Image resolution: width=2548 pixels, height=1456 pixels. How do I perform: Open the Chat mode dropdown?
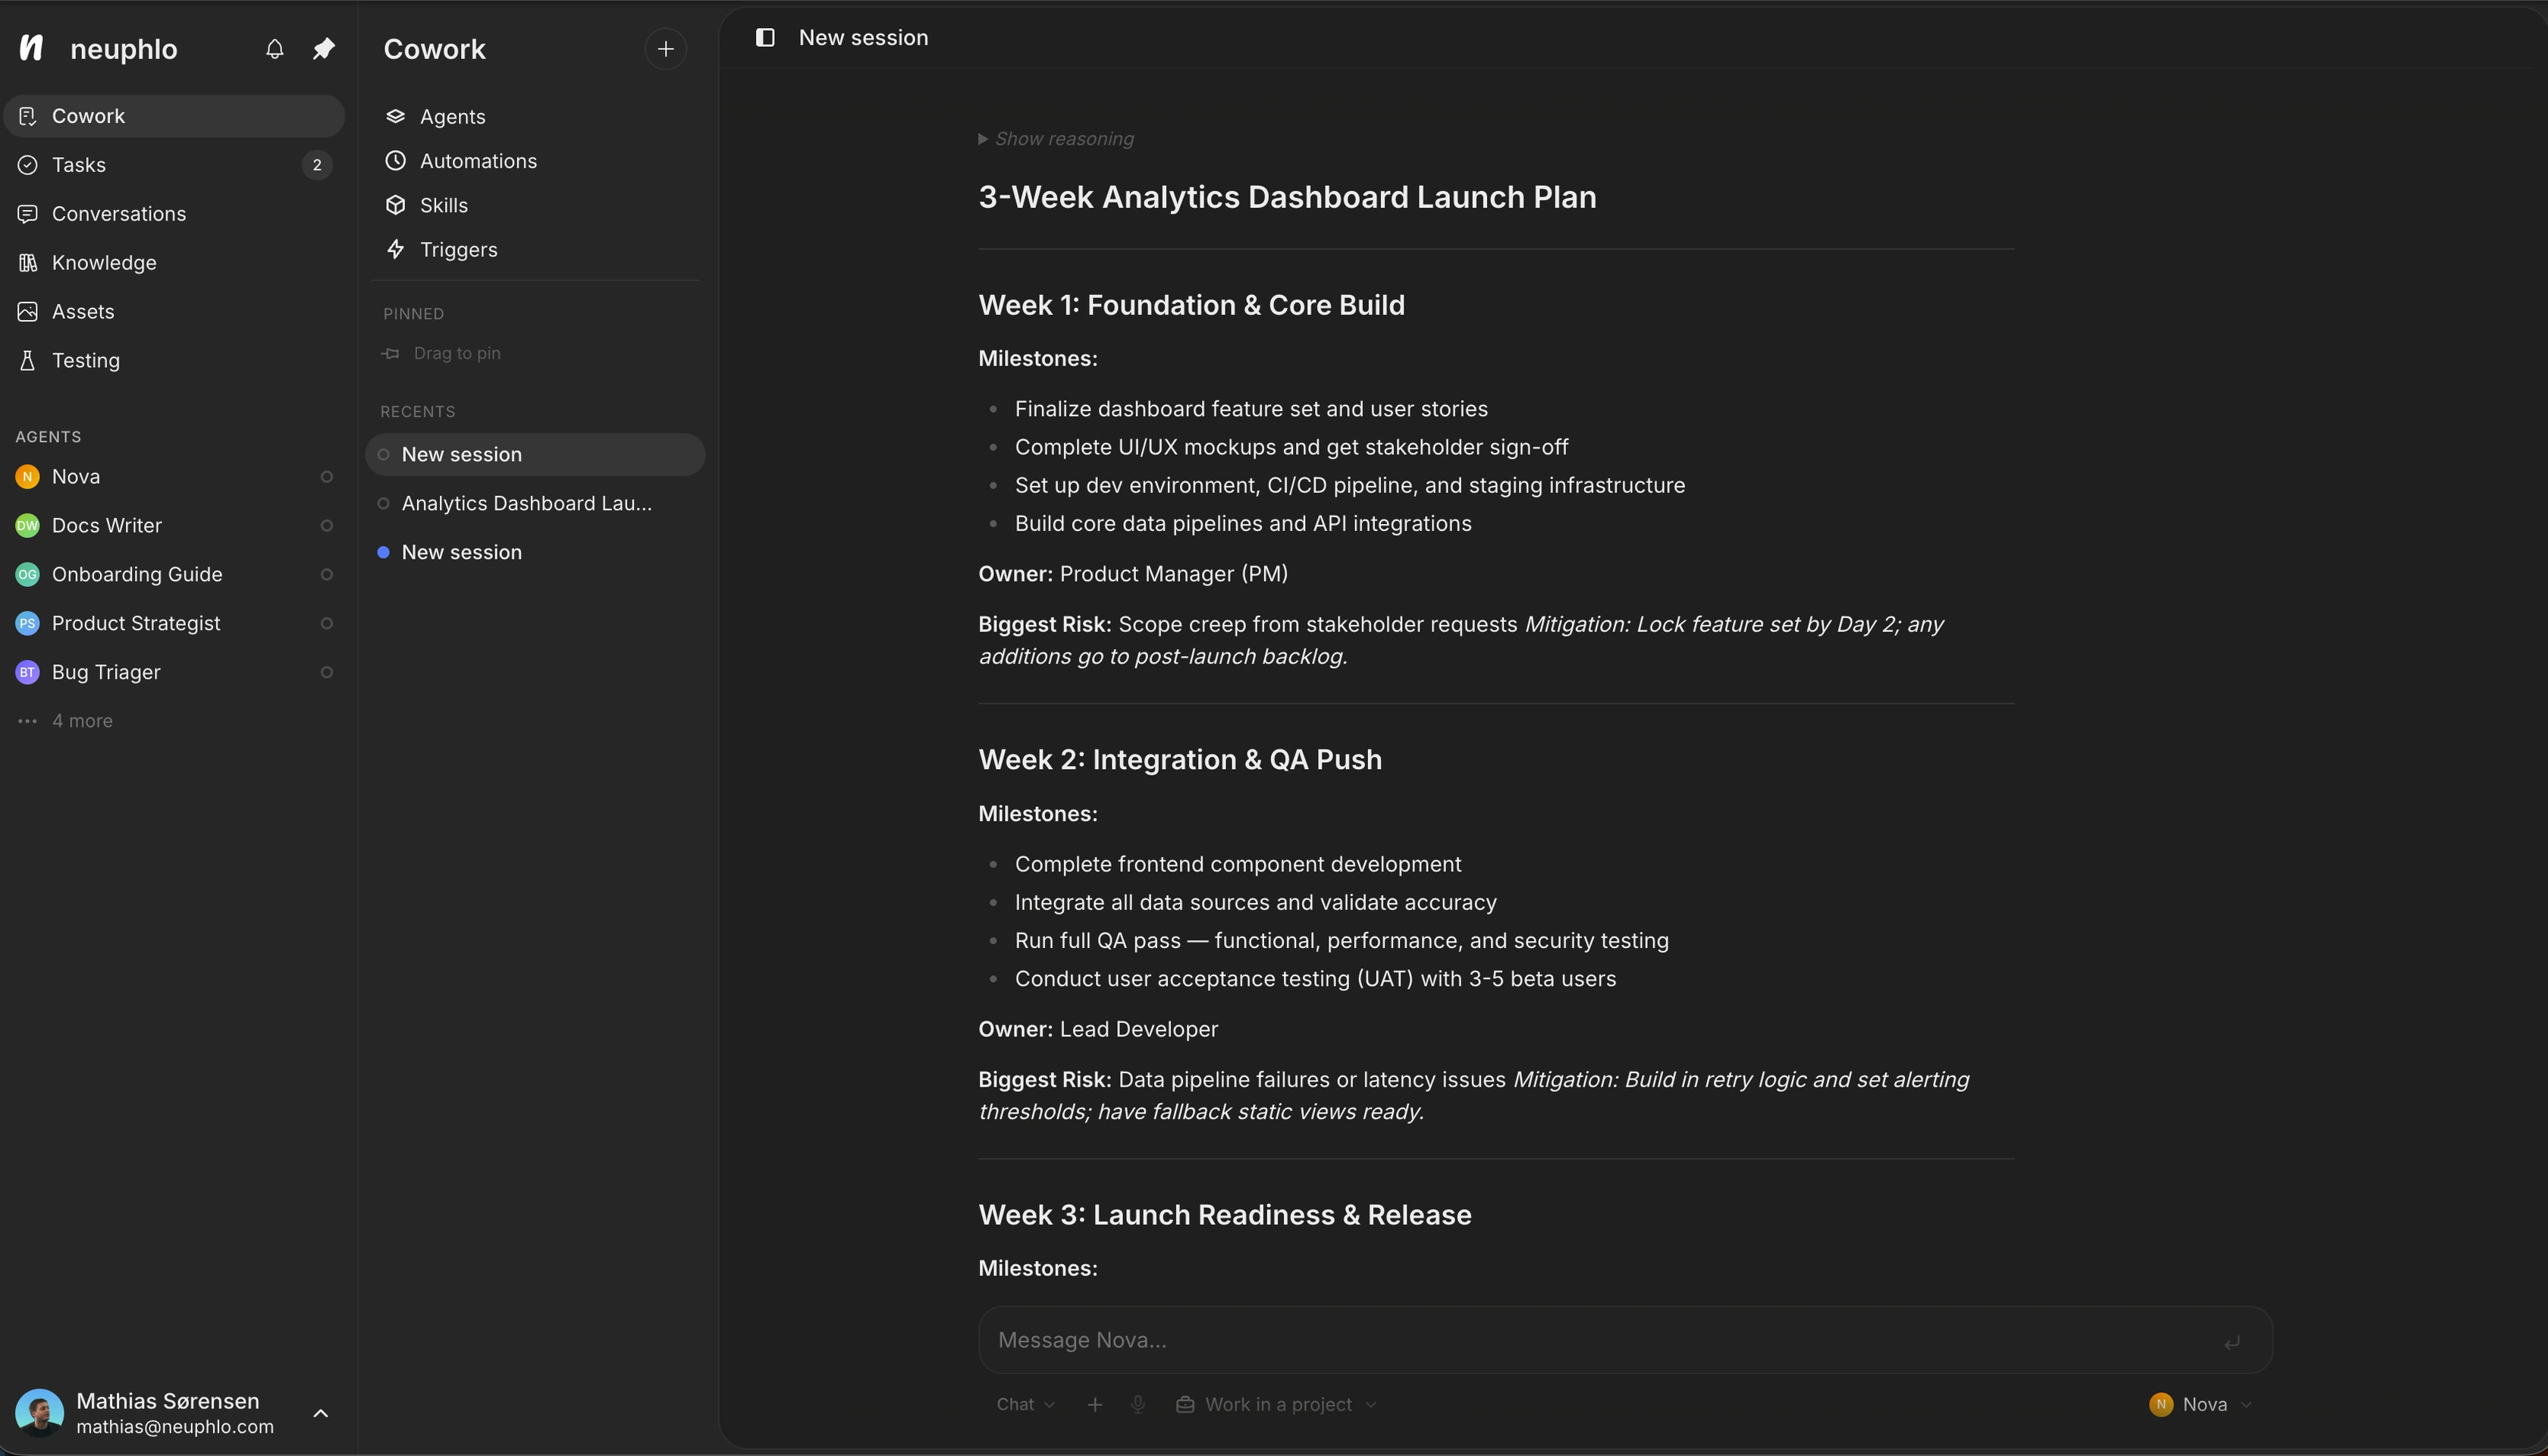(x=1025, y=1404)
